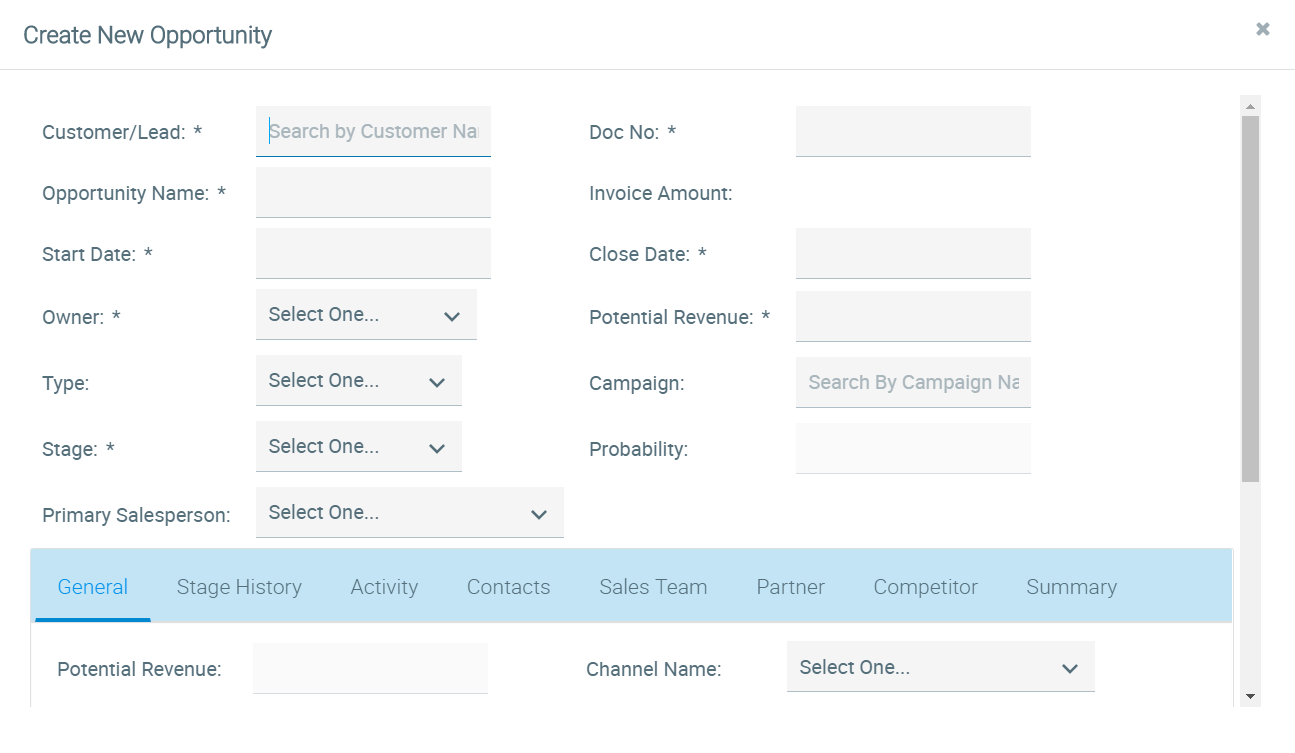Close the Create New Opportunity dialog
The image size is (1295, 753).
pos(1263,29)
